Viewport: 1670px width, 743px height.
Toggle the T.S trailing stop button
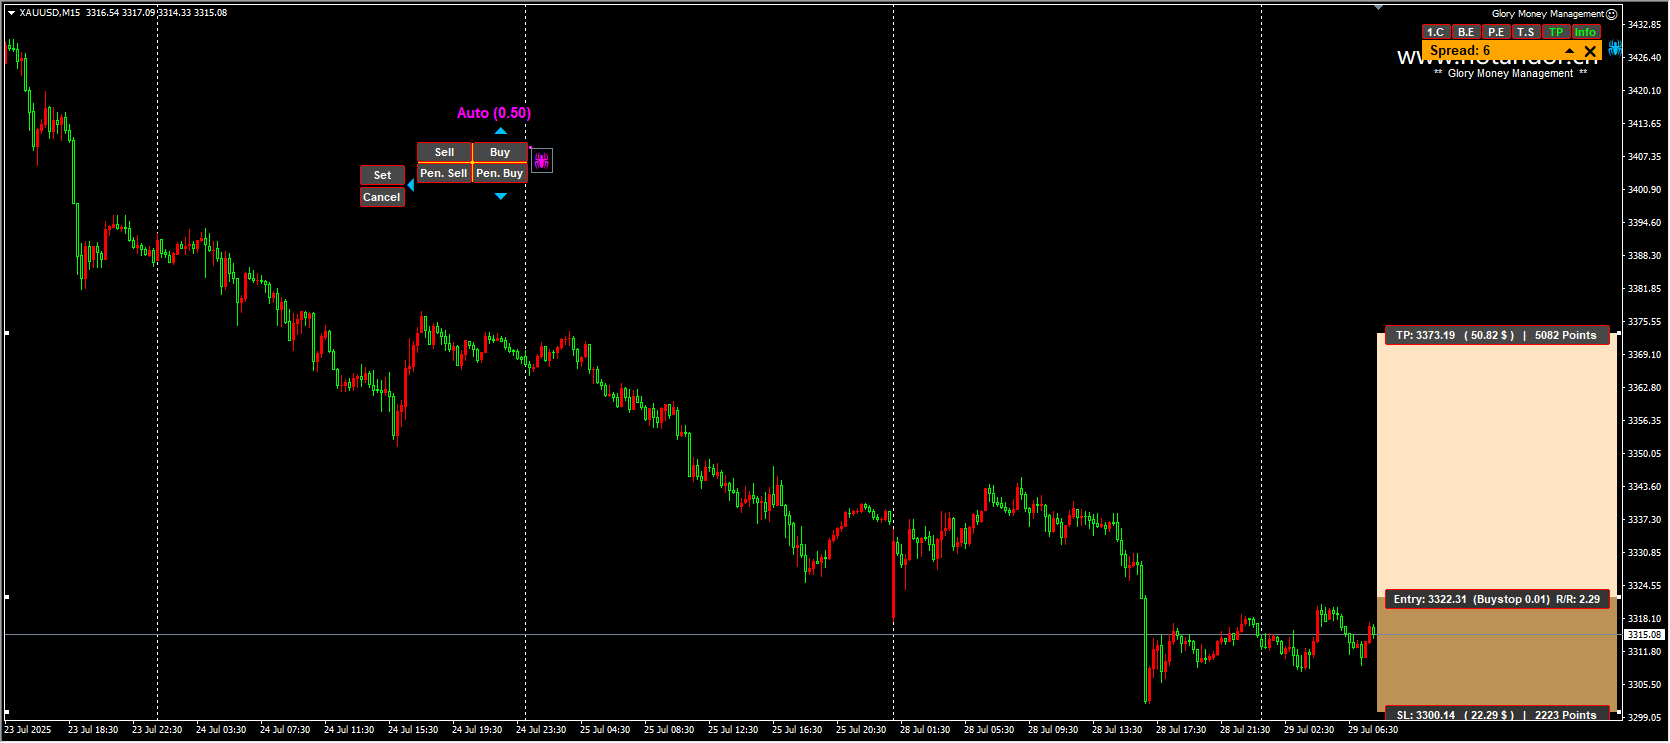pyautogui.click(x=1526, y=32)
